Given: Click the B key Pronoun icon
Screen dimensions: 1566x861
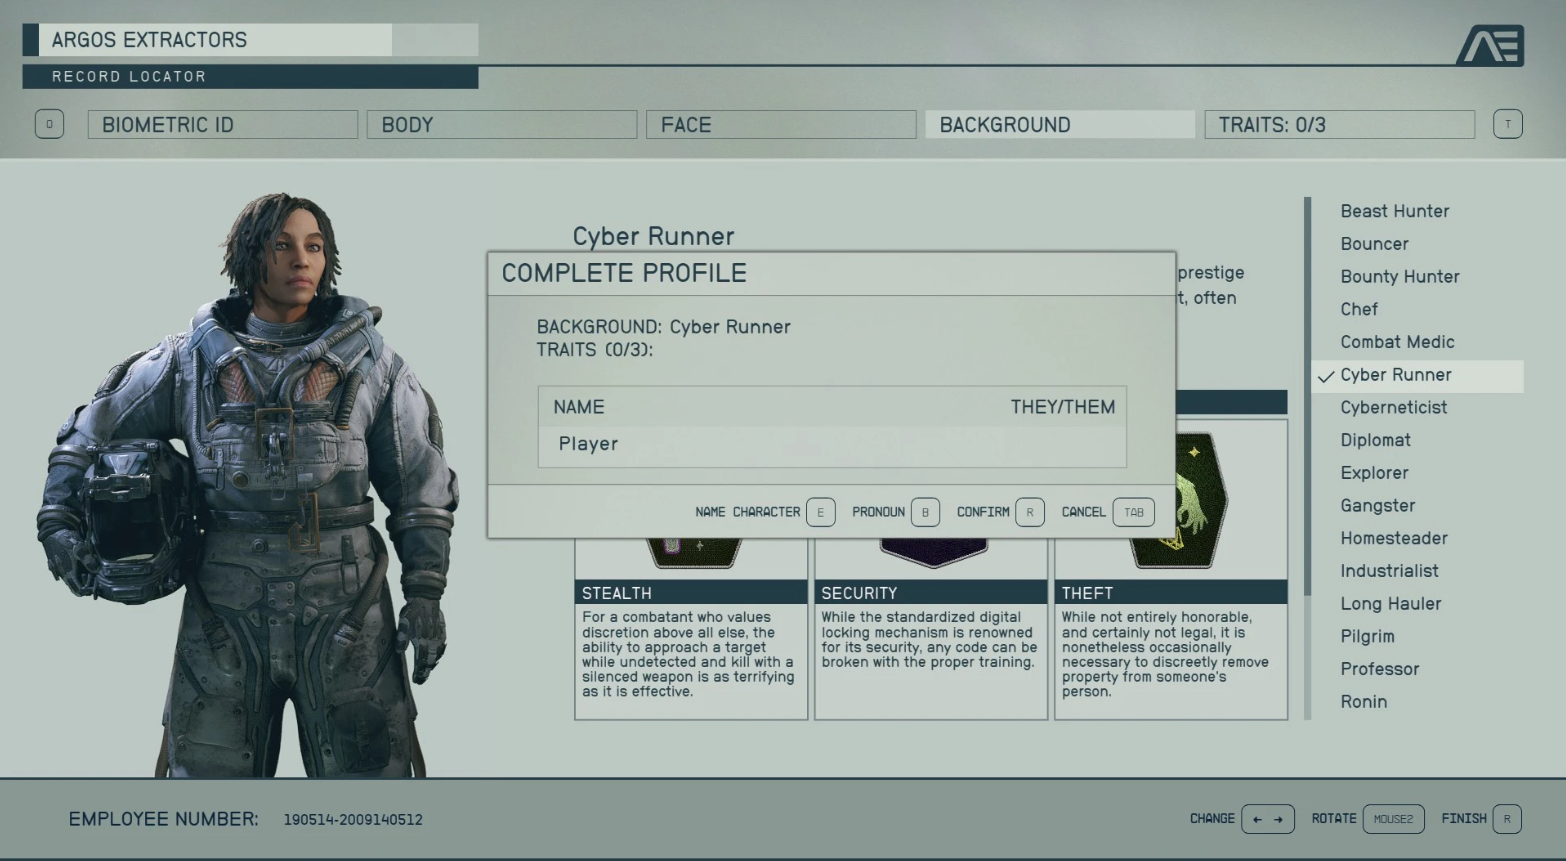Looking at the screenshot, I should 925,512.
